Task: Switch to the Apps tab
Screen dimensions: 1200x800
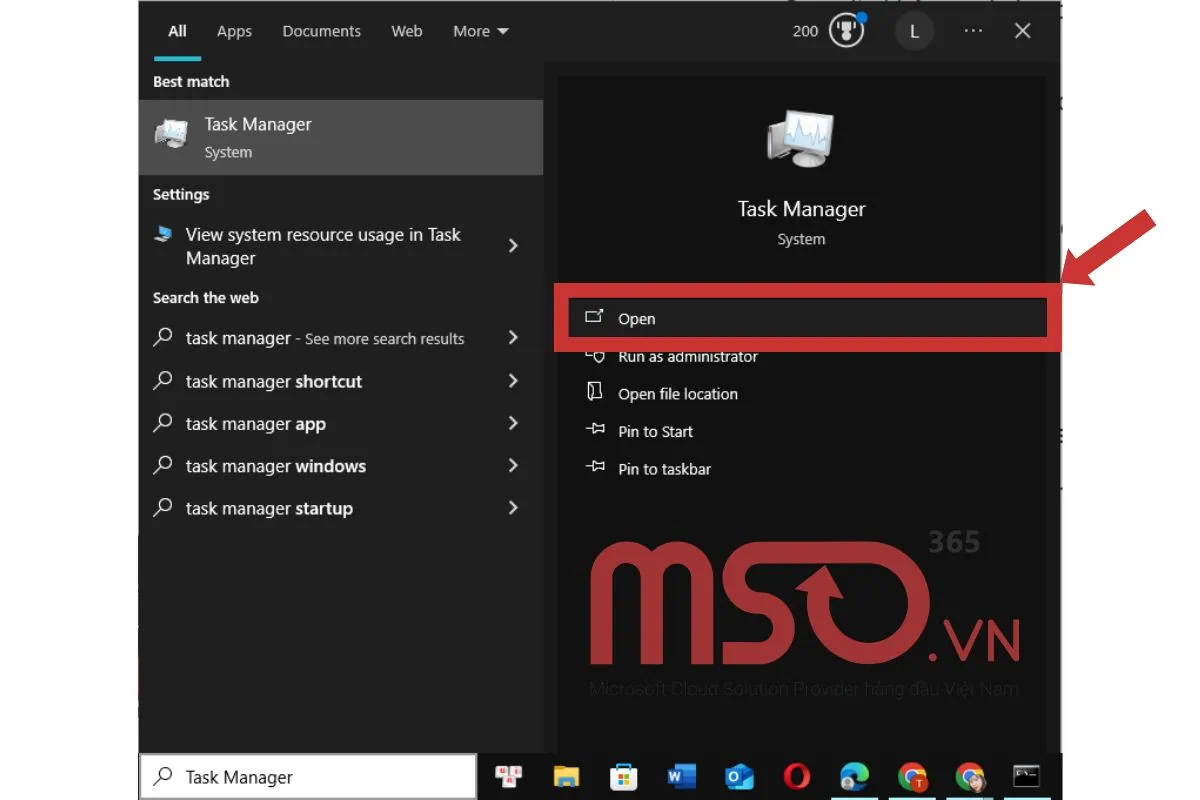Action: coord(234,31)
